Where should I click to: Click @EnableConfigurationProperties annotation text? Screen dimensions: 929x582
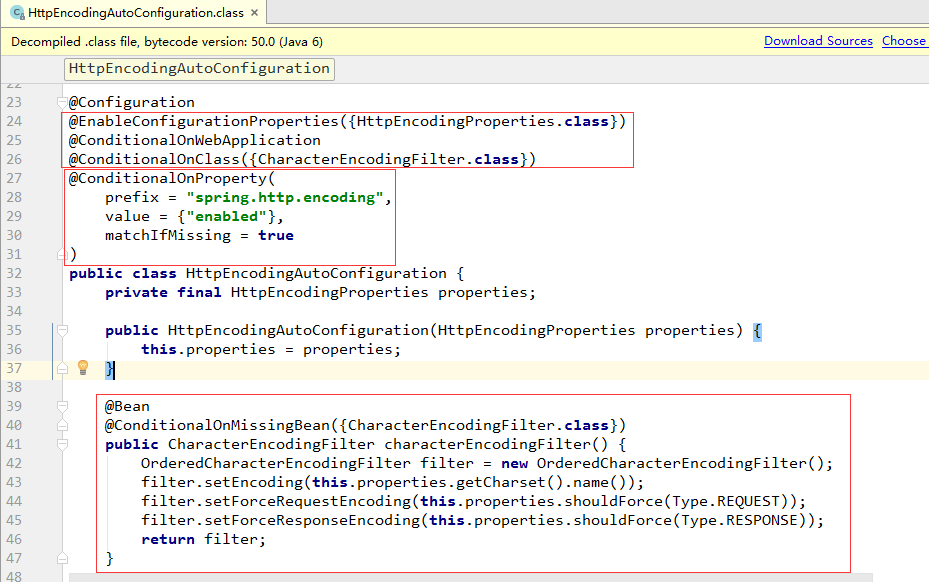tap(203, 121)
